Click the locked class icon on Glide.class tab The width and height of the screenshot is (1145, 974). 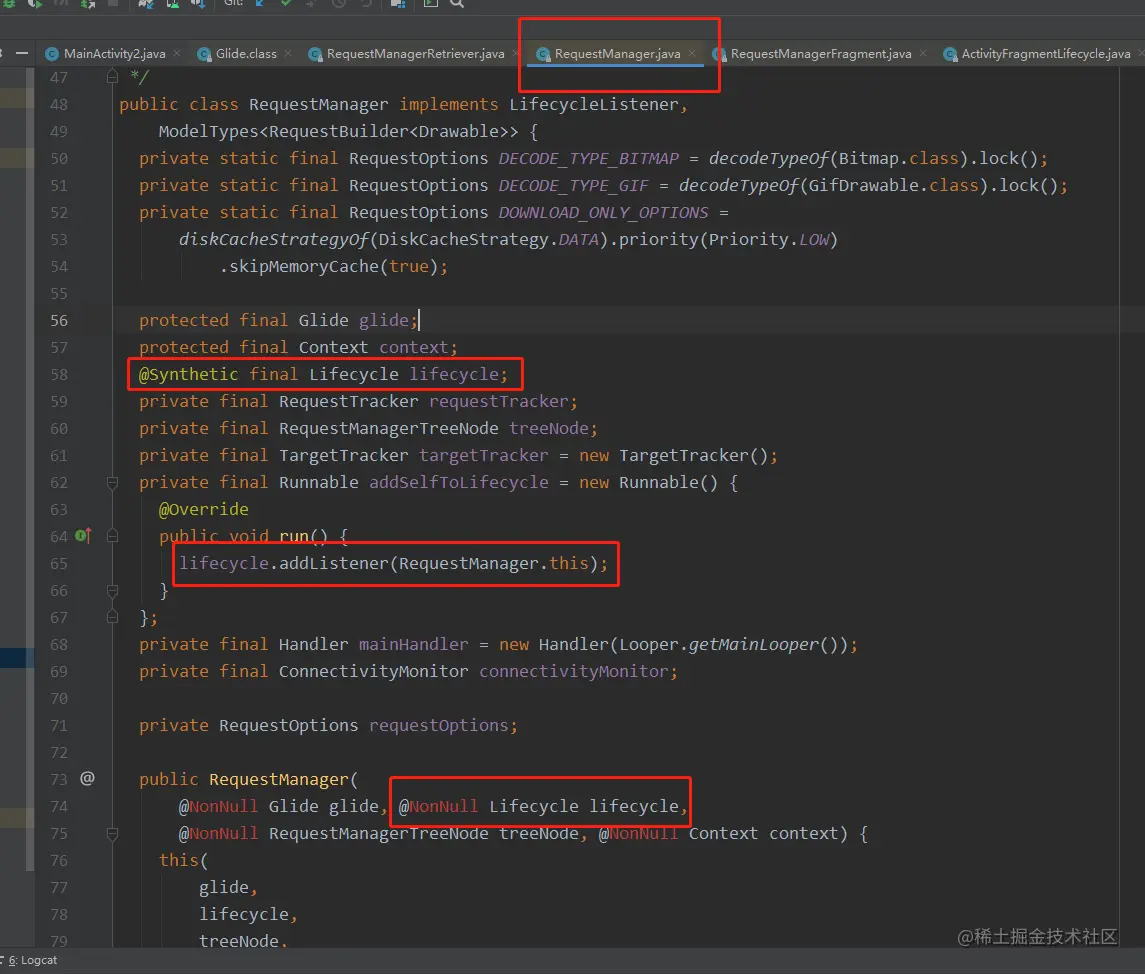(204, 54)
